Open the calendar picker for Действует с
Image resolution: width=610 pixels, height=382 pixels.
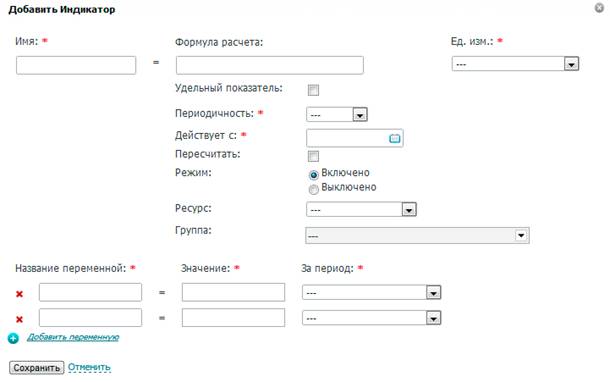[394, 138]
